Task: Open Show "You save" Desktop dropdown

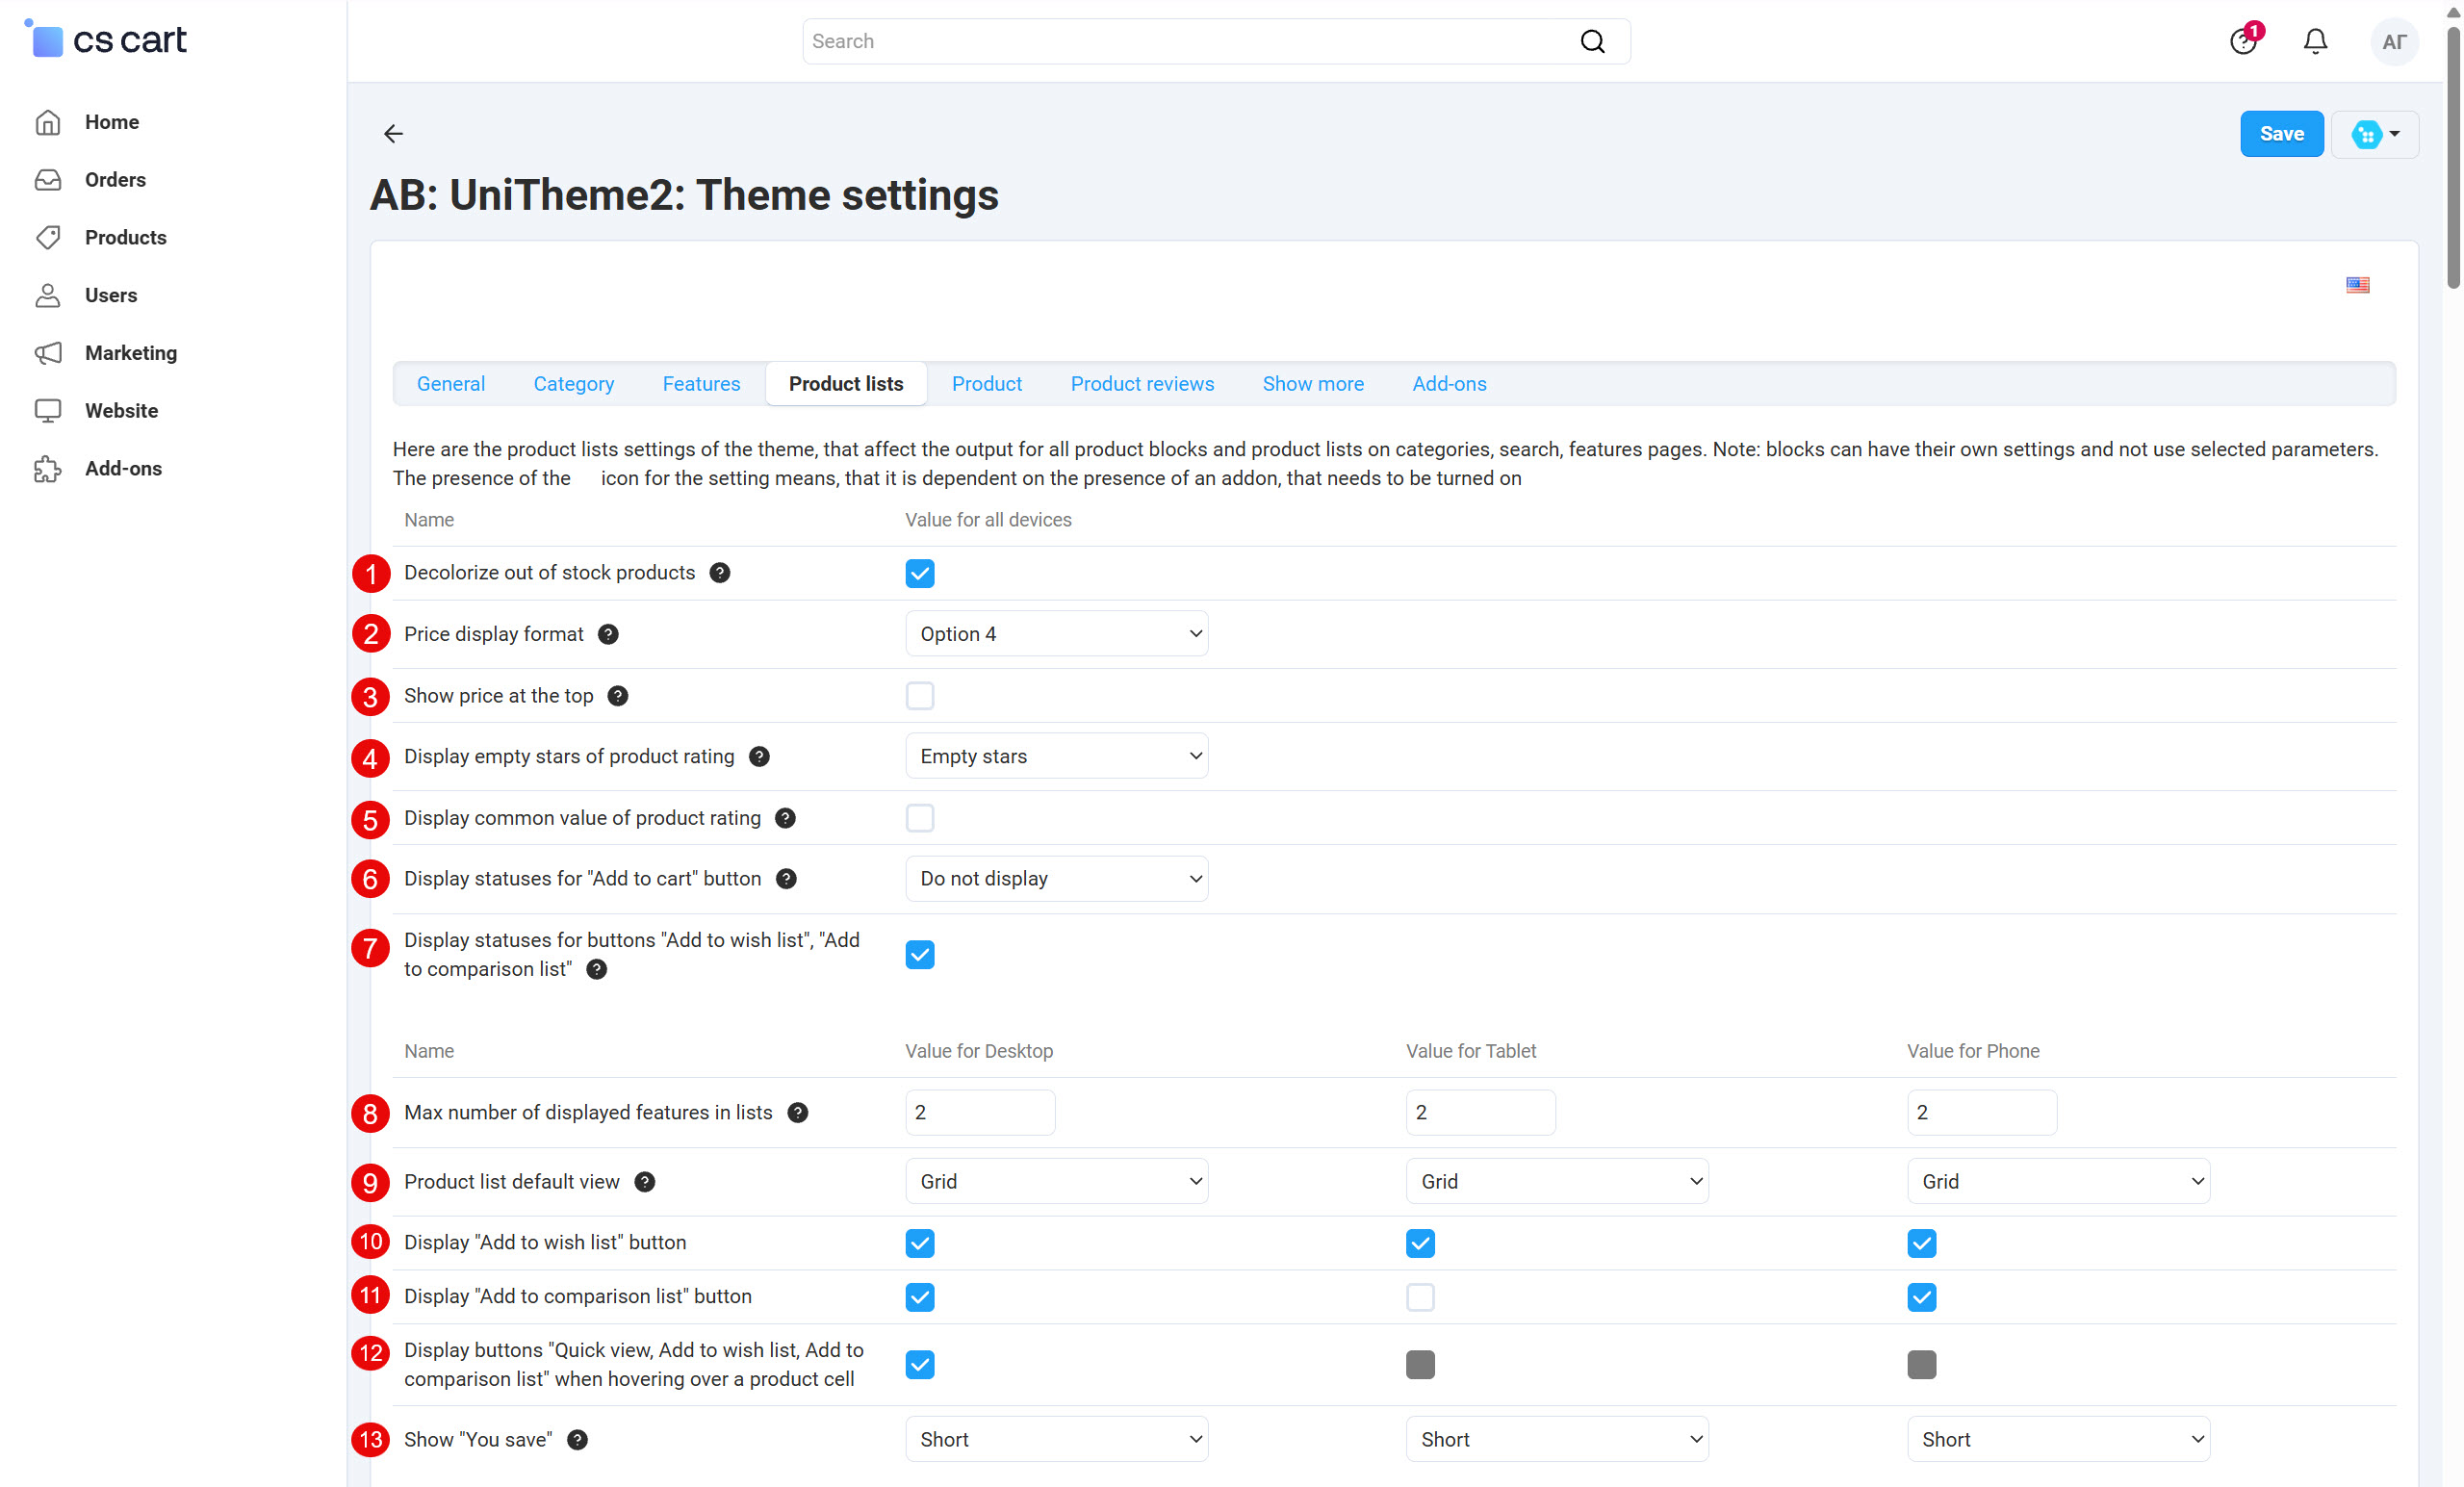Action: (1056, 1440)
